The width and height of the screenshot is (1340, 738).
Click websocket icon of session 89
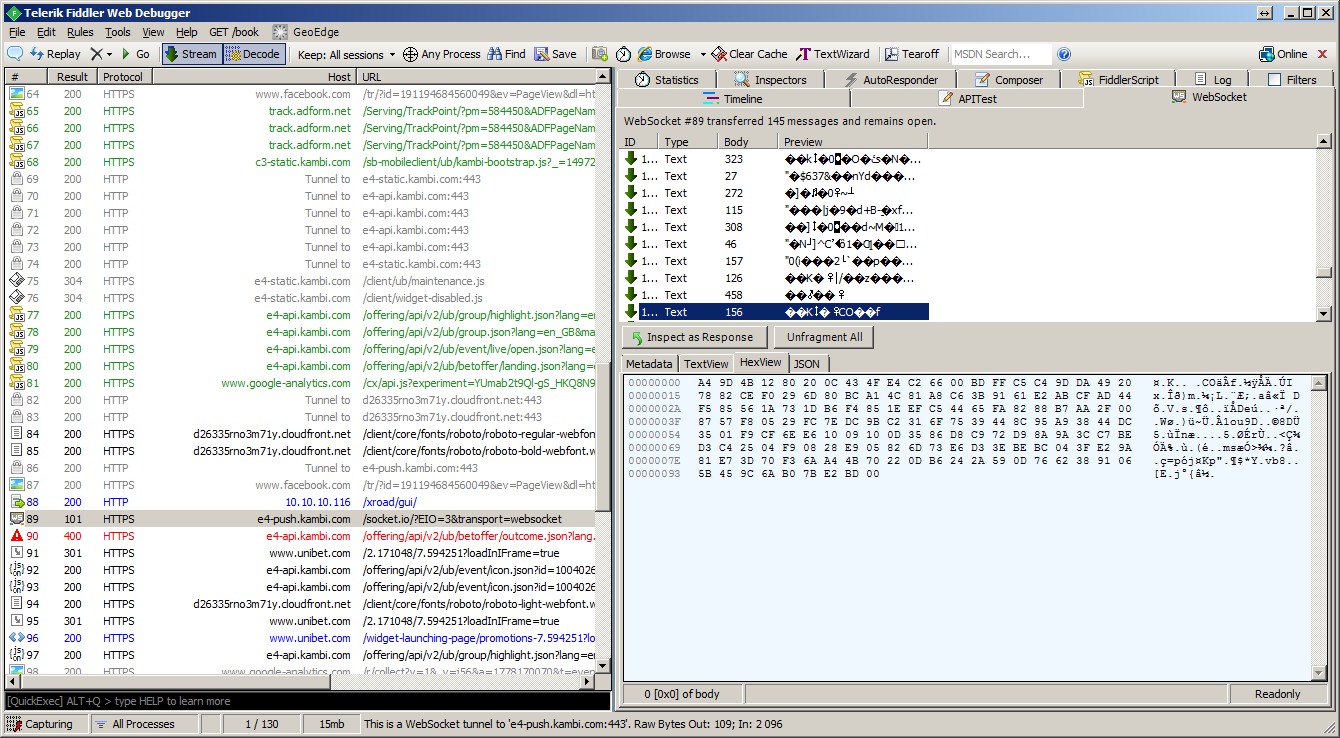click(17, 519)
